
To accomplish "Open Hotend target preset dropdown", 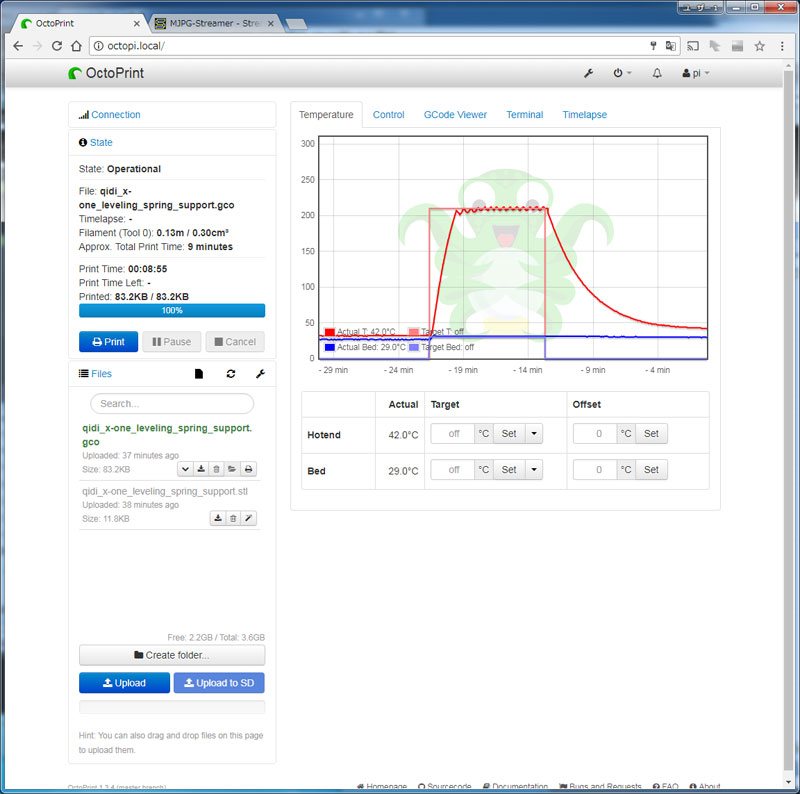I will (534, 434).
